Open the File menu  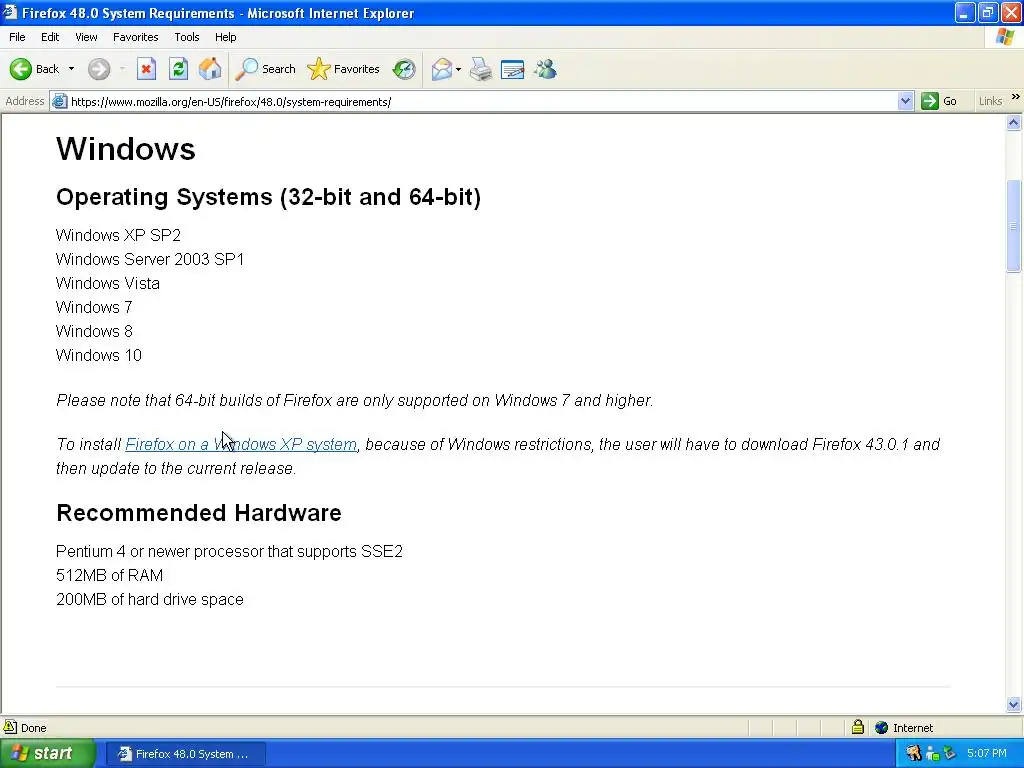pyautogui.click(x=17, y=37)
